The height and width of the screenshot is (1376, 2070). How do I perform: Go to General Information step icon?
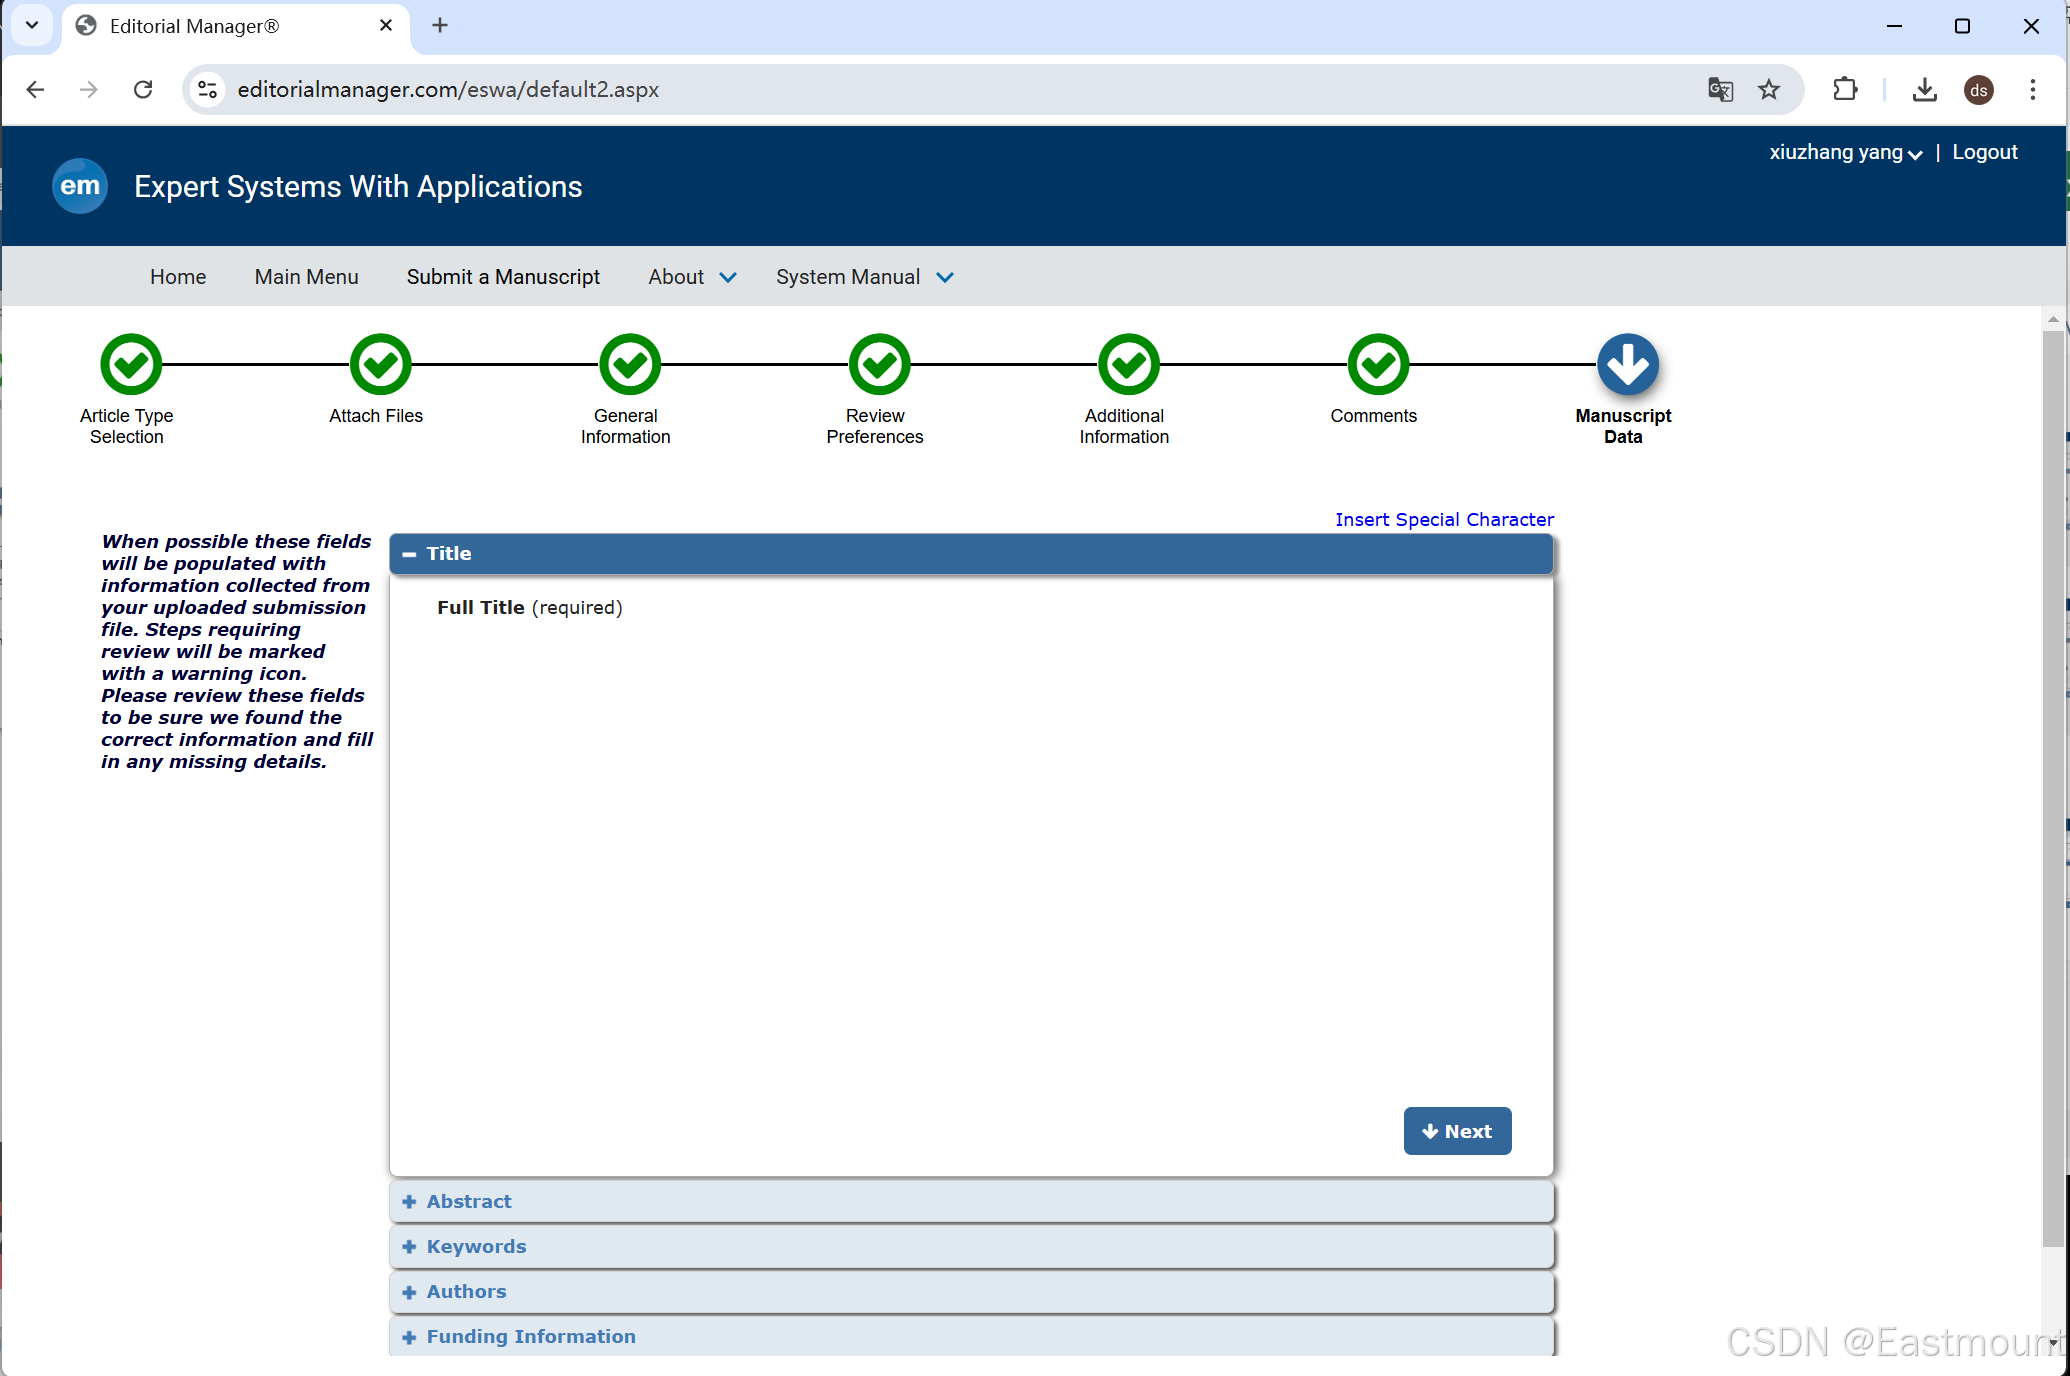[629, 365]
